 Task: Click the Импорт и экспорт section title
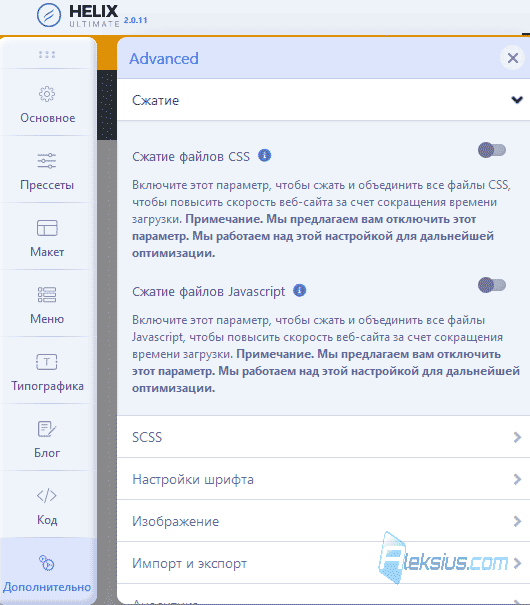click(189, 563)
